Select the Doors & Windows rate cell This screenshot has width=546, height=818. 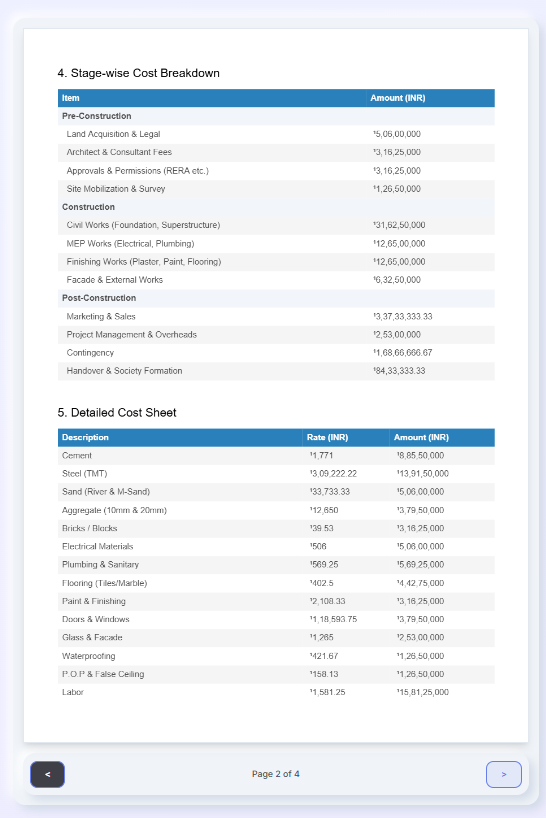click(346, 619)
